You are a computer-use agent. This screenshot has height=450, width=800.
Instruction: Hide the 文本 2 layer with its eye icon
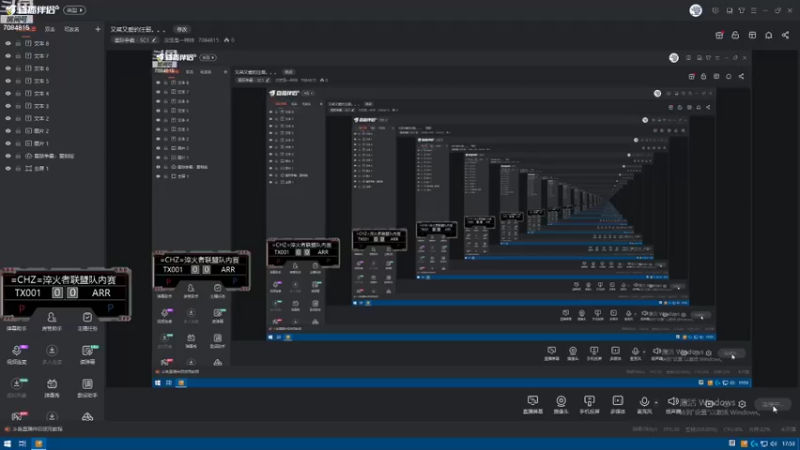8,118
